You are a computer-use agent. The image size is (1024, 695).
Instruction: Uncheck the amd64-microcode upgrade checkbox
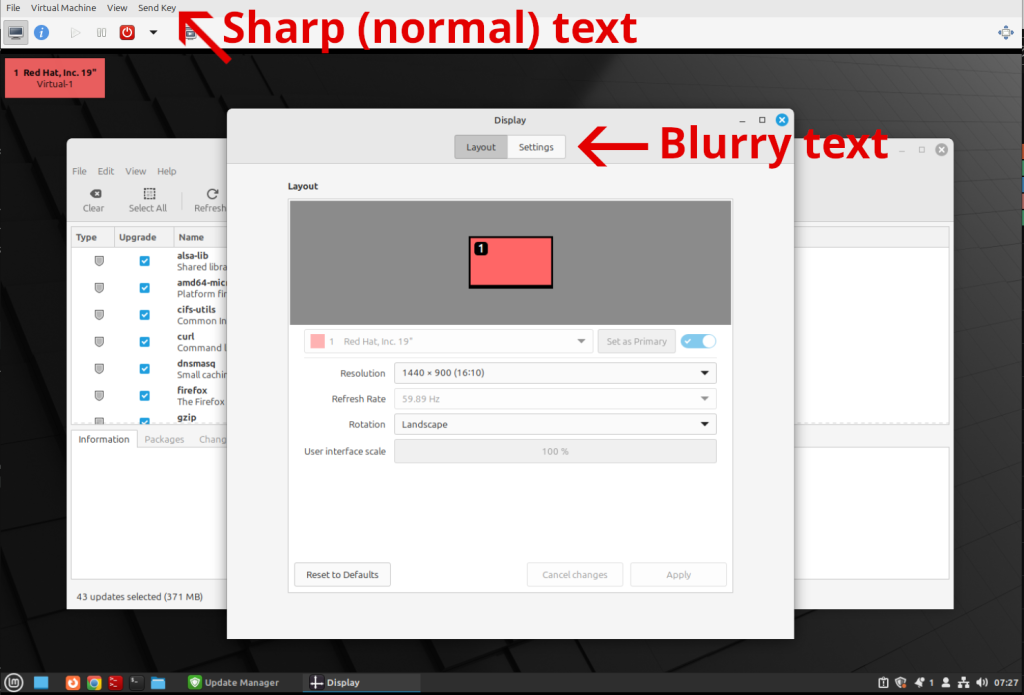coord(144,288)
